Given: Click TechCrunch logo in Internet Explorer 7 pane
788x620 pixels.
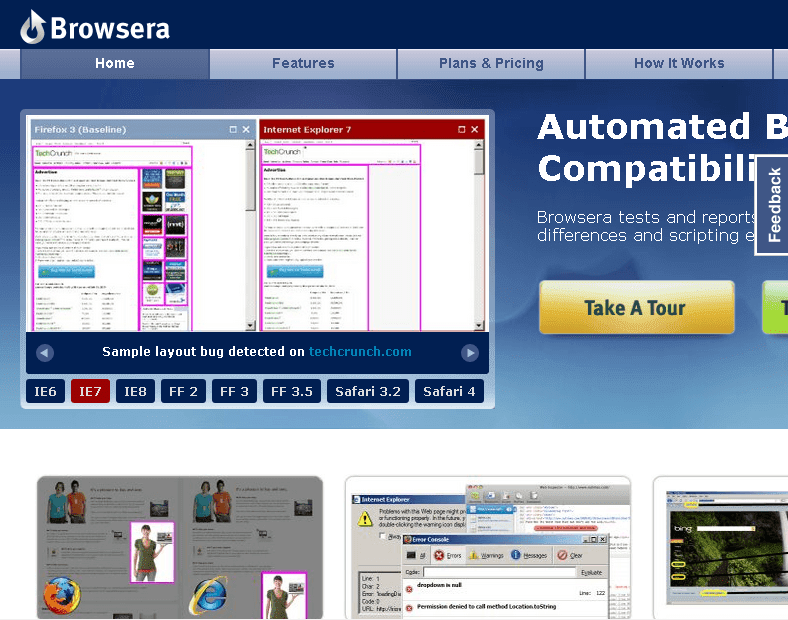Looking at the screenshot, I should pyautogui.click(x=282, y=152).
